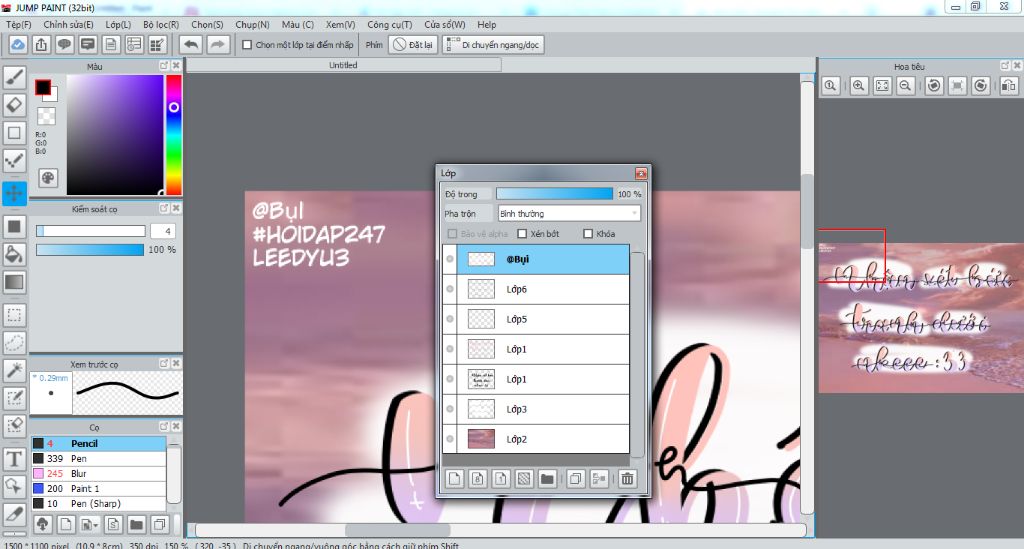Zoom out using the Navigator panel
This screenshot has height=549, width=1024.
[x=905, y=86]
